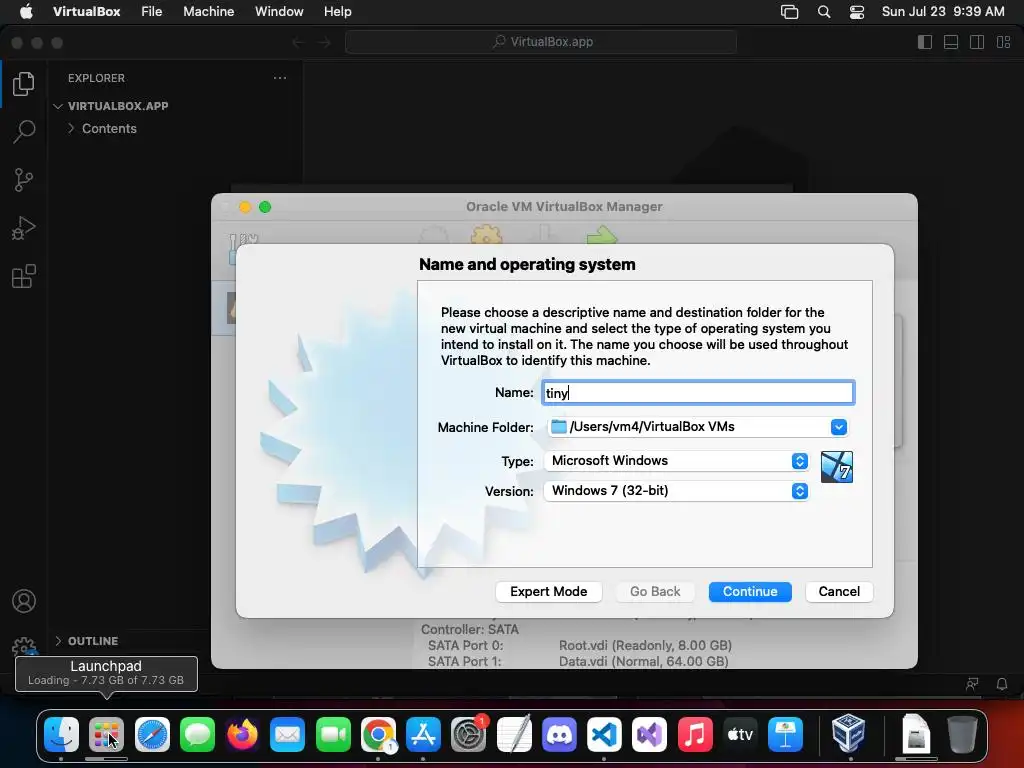The image size is (1024, 768).
Task: Open Explorer views and more actions ellipsis
Action: (x=280, y=78)
